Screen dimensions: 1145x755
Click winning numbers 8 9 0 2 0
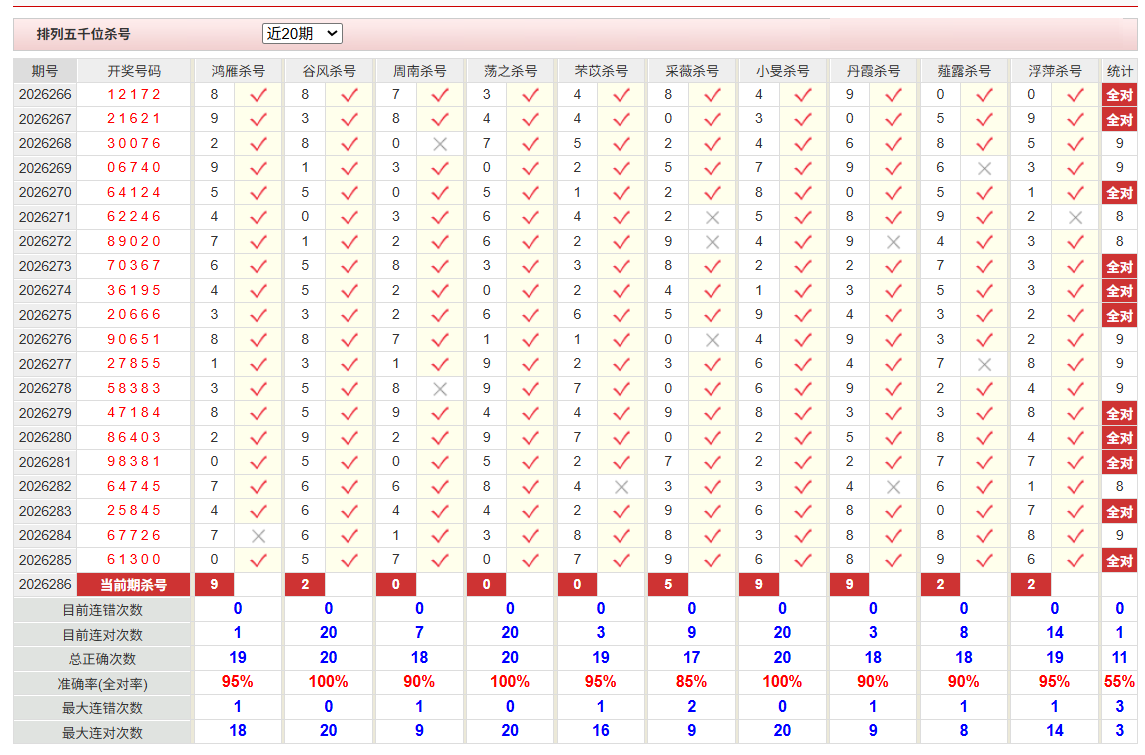tap(134, 242)
